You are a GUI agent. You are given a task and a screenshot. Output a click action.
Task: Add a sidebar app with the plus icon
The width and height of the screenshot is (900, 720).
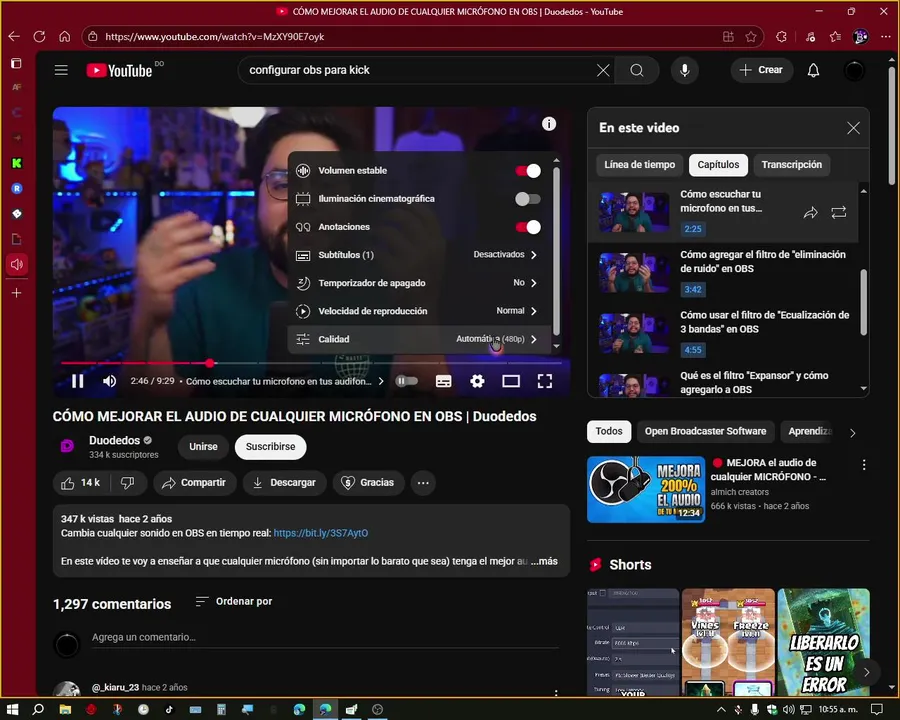click(17, 293)
